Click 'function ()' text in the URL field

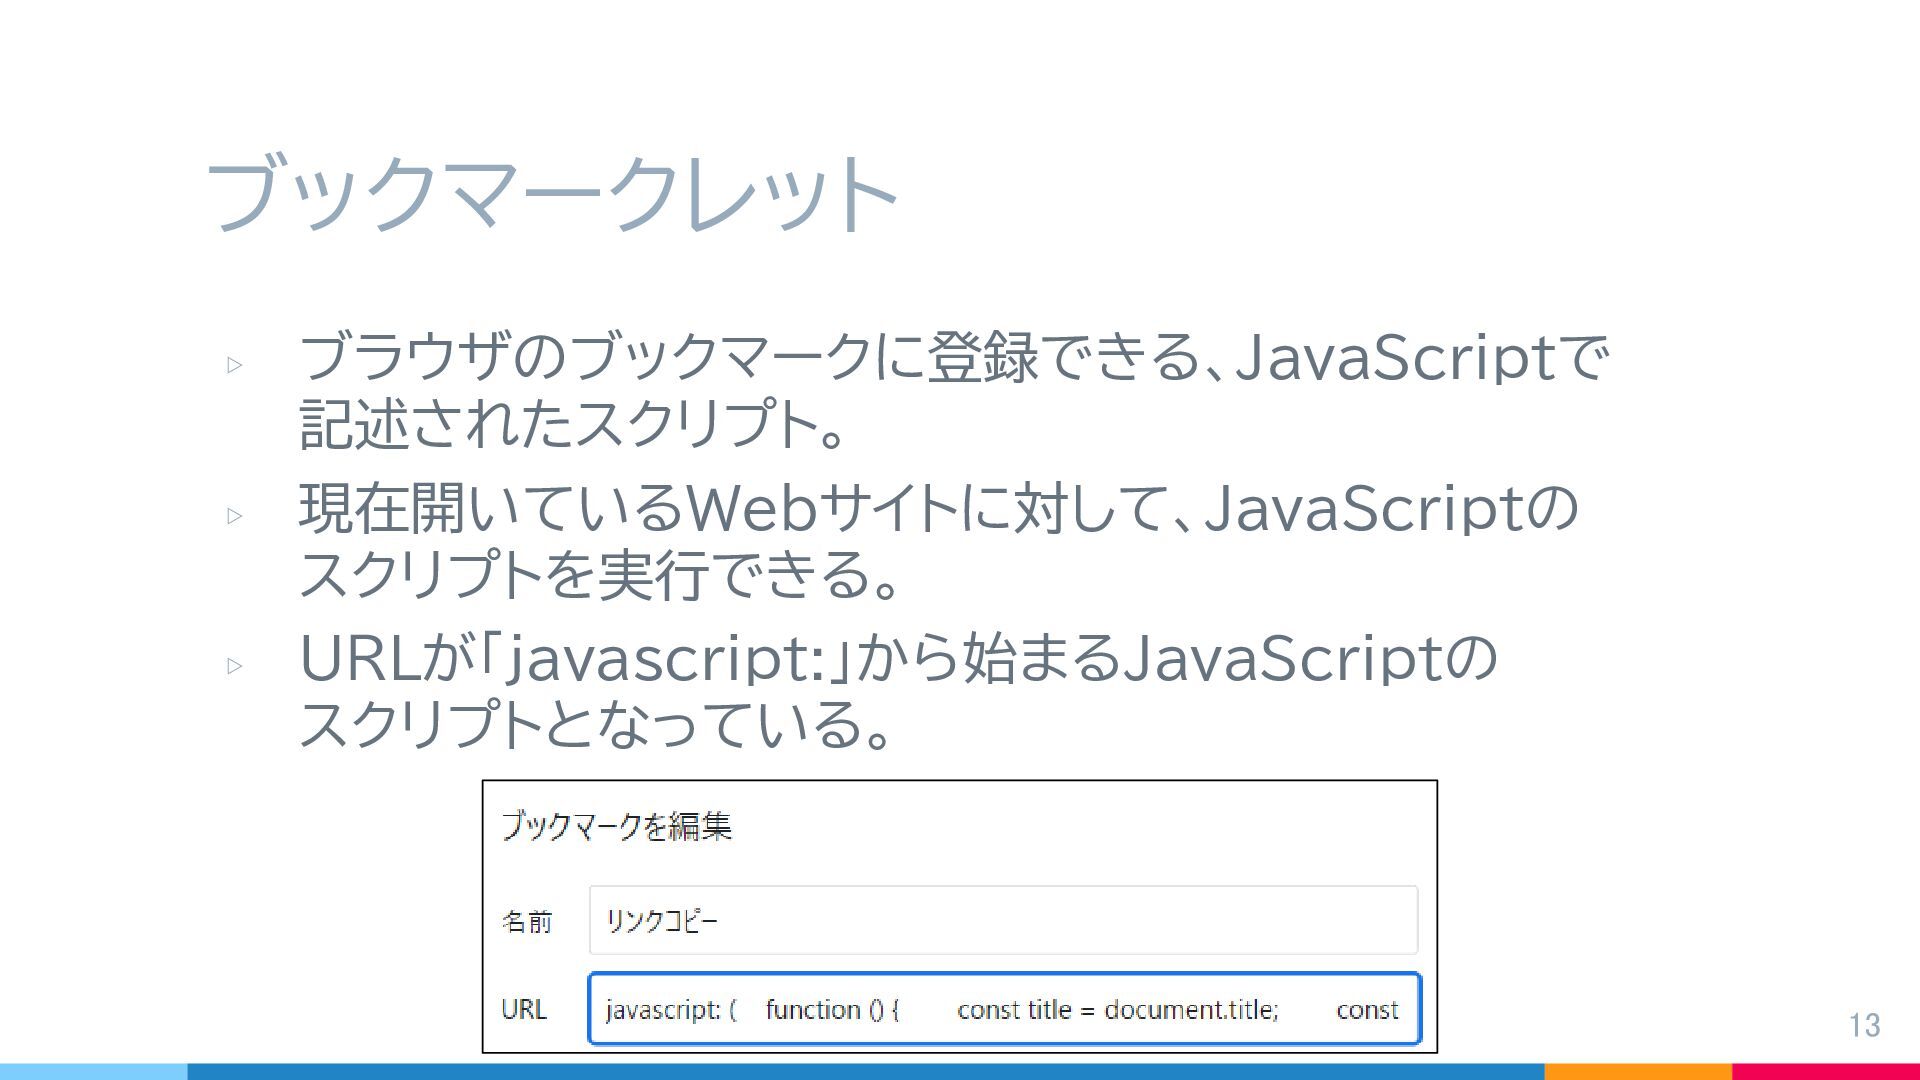click(825, 1010)
